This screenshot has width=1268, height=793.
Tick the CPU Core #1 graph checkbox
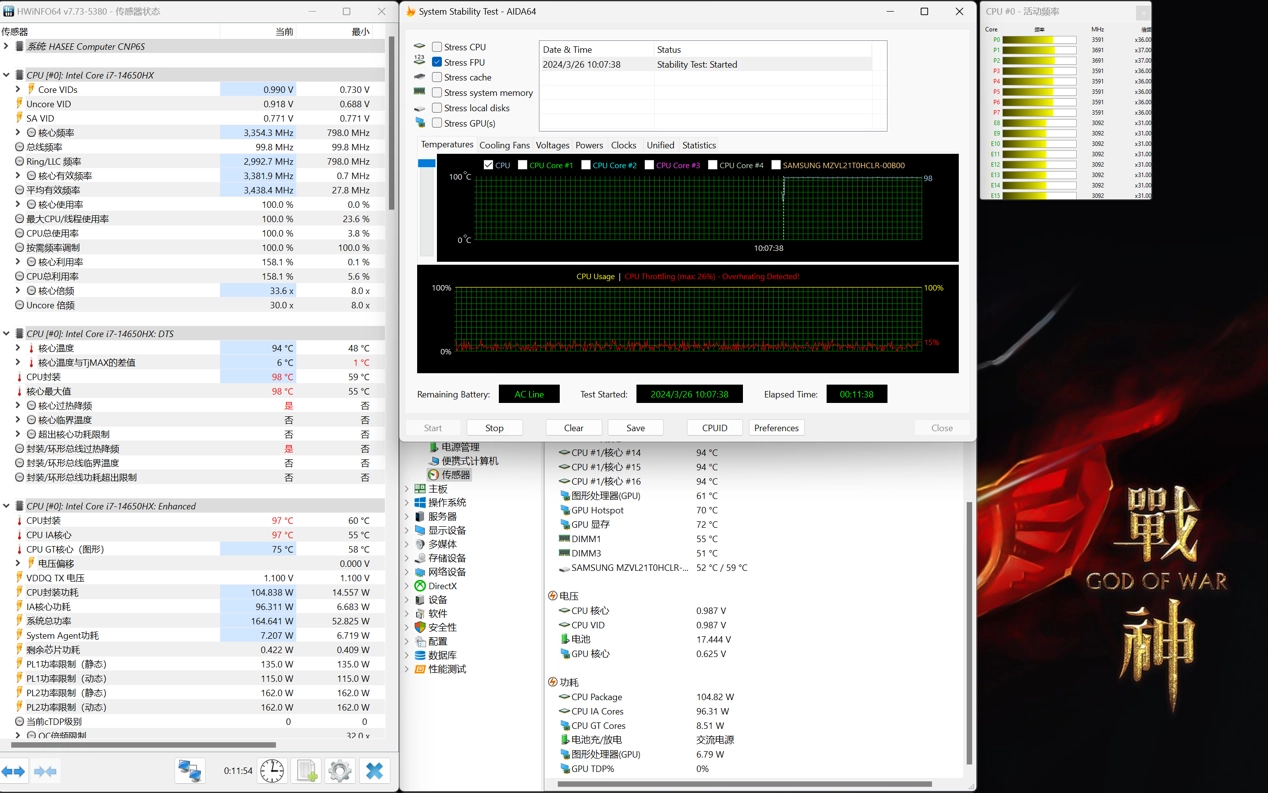click(522, 165)
